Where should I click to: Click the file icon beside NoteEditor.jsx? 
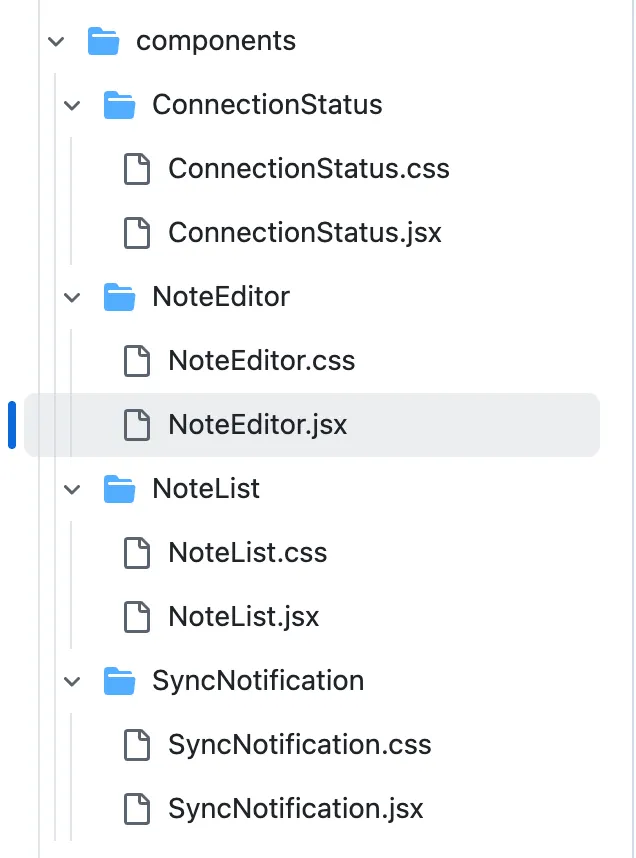(x=137, y=425)
